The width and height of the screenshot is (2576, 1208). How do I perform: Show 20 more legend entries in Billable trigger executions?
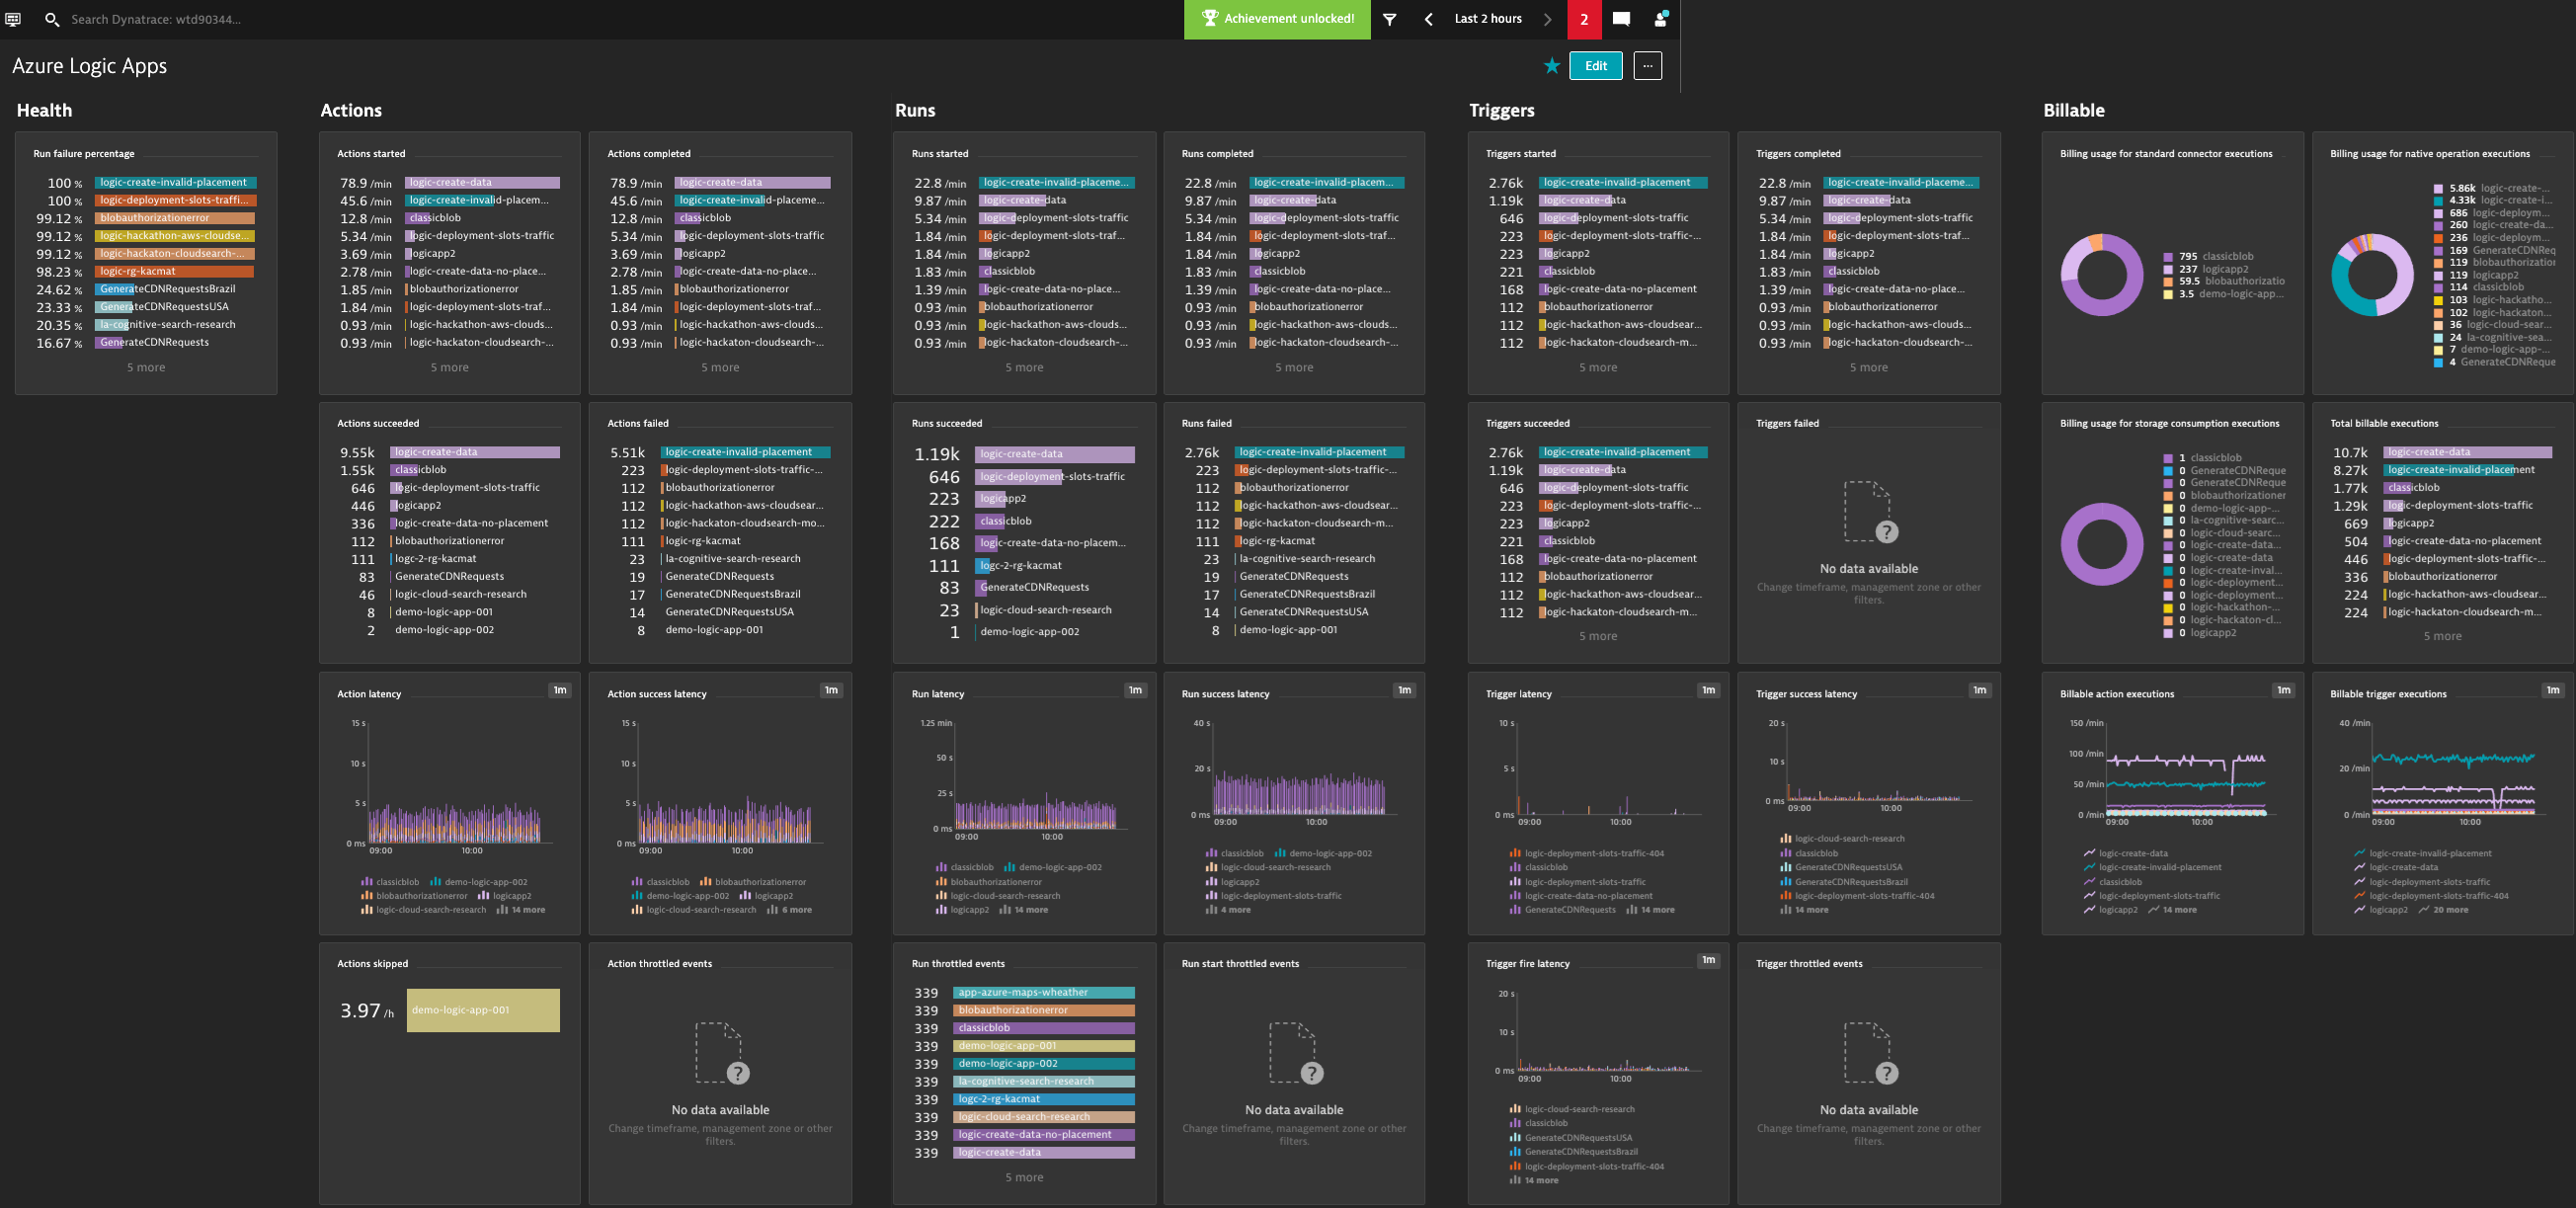point(2442,910)
